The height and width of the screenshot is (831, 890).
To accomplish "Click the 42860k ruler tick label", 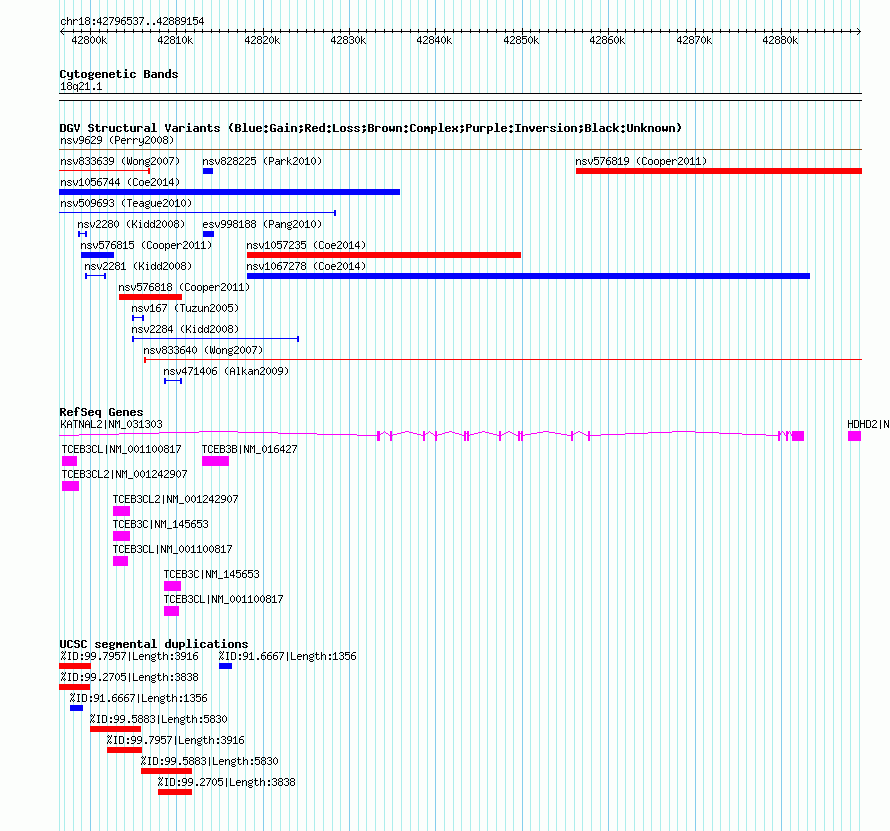I will coord(607,40).
